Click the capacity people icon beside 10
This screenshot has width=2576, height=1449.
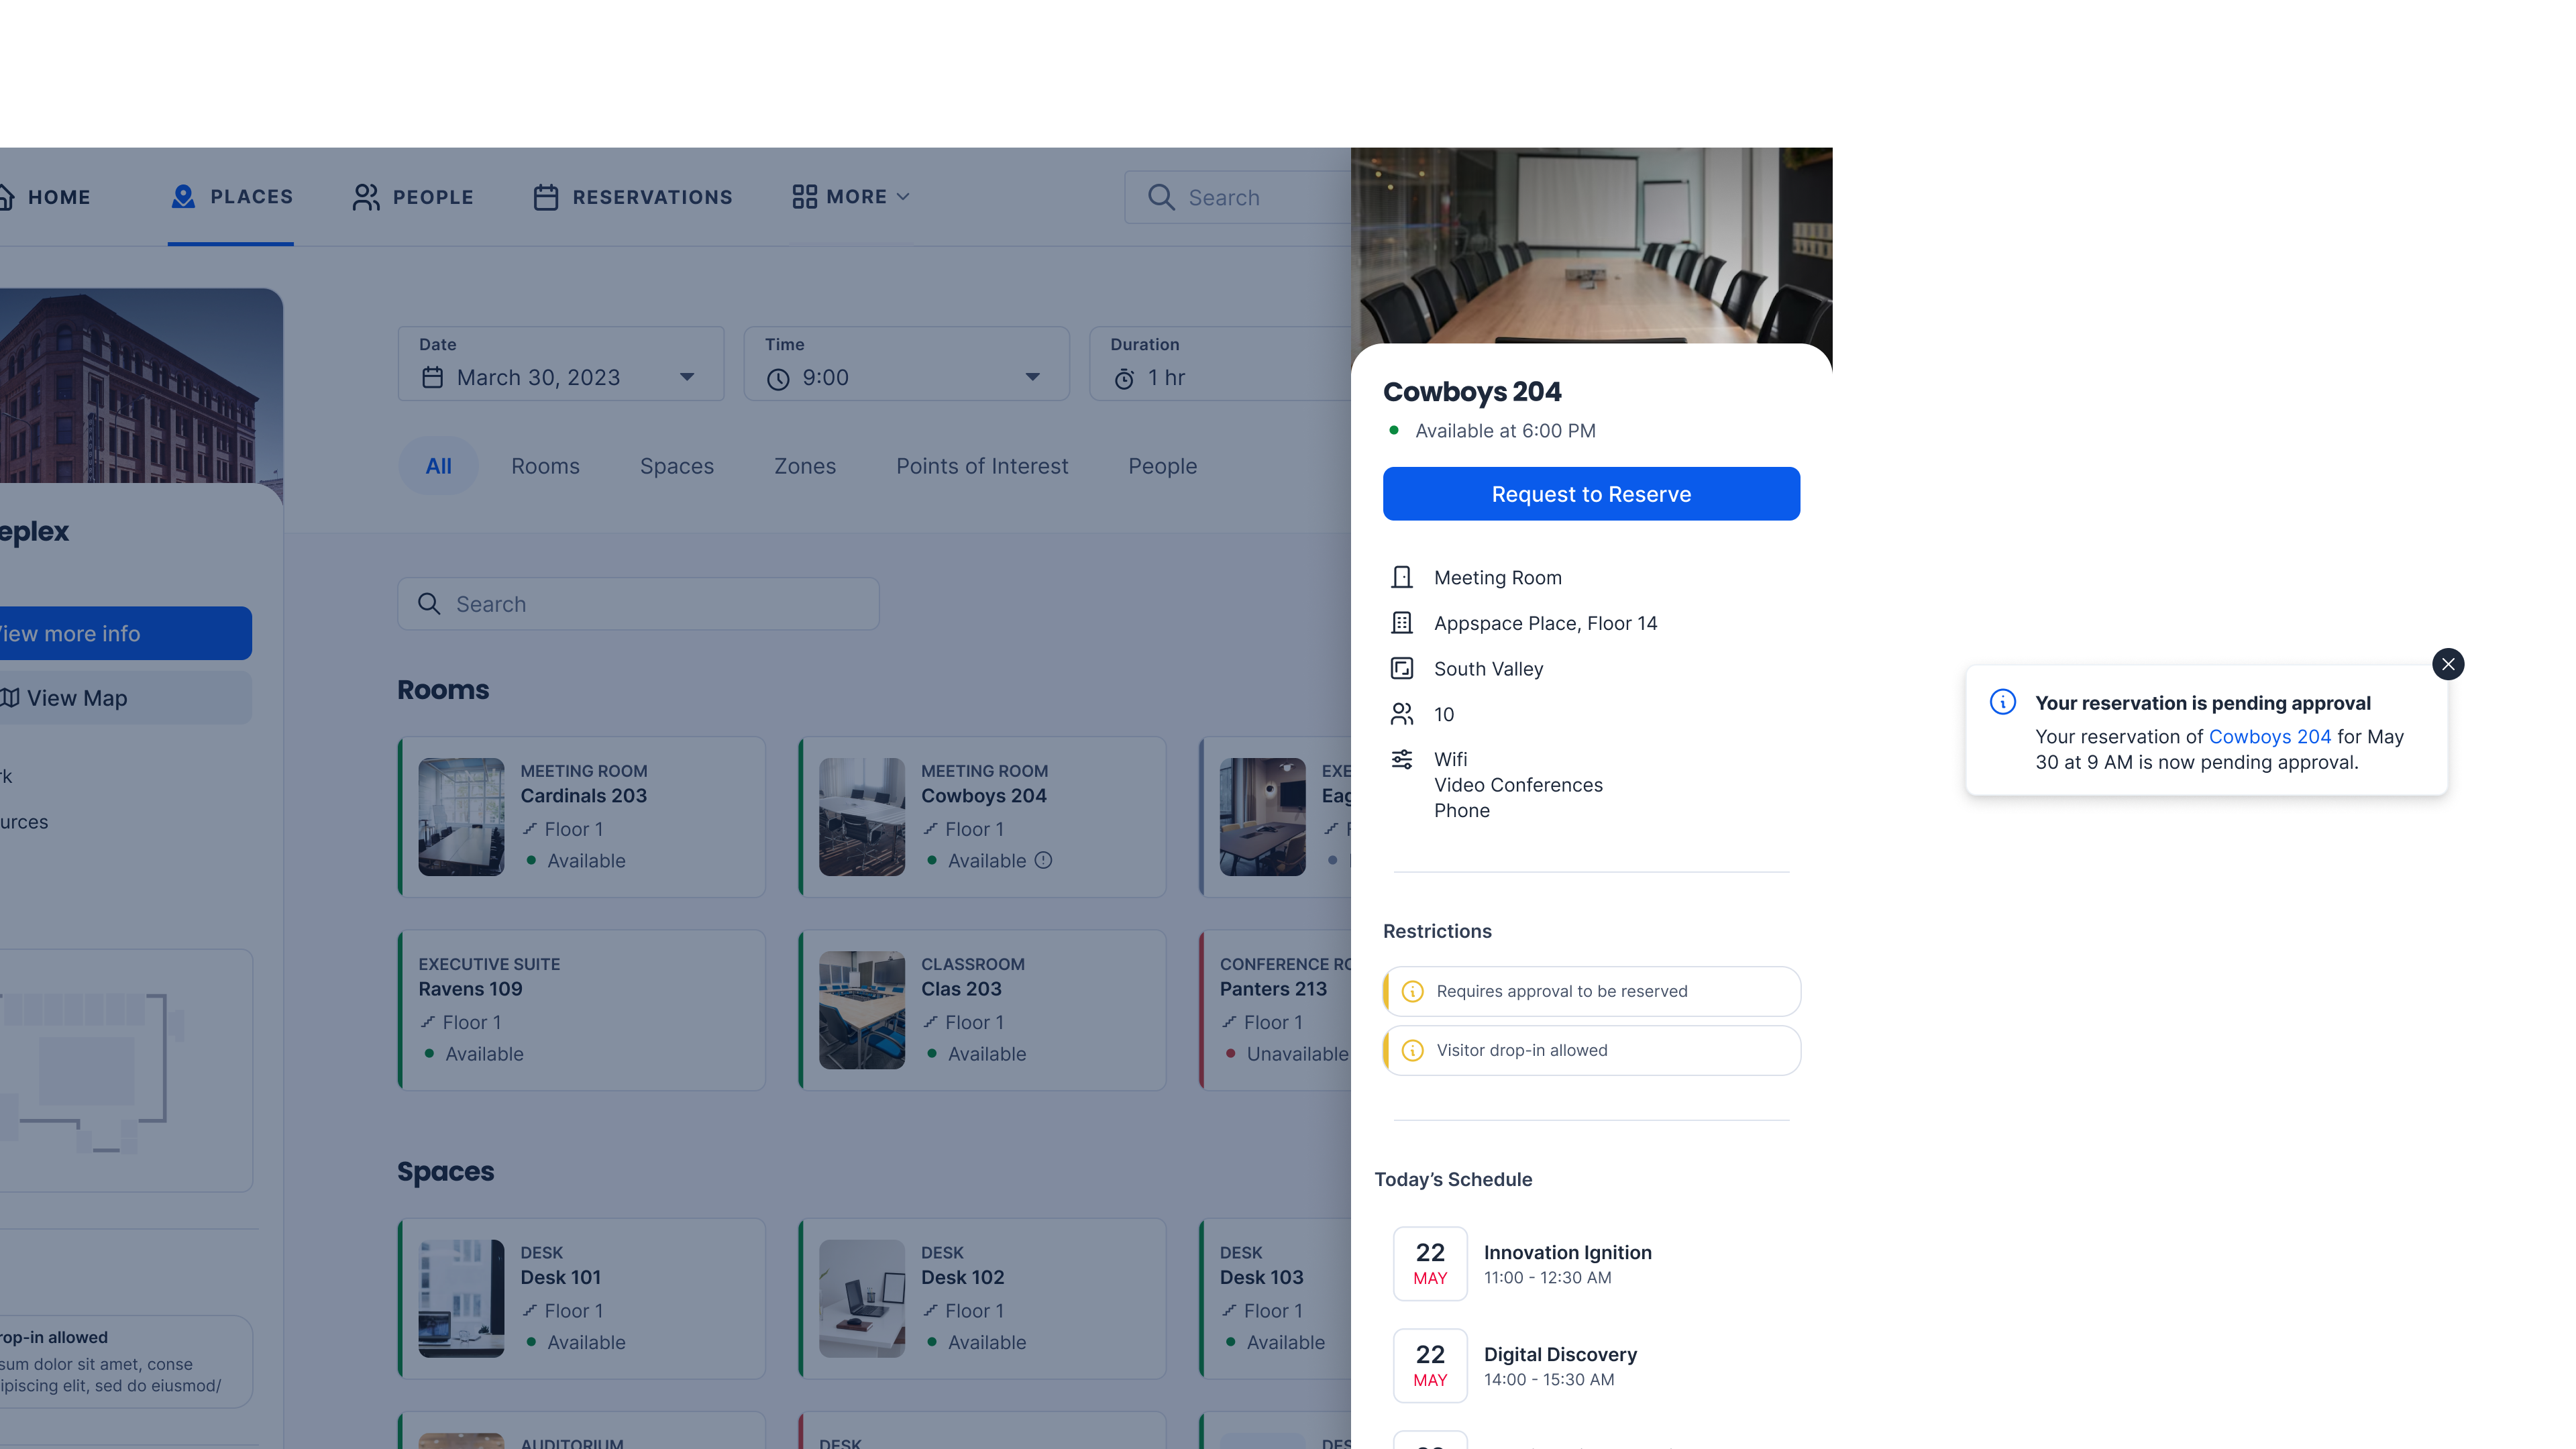pyautogui.click(x=1402, y=714)
